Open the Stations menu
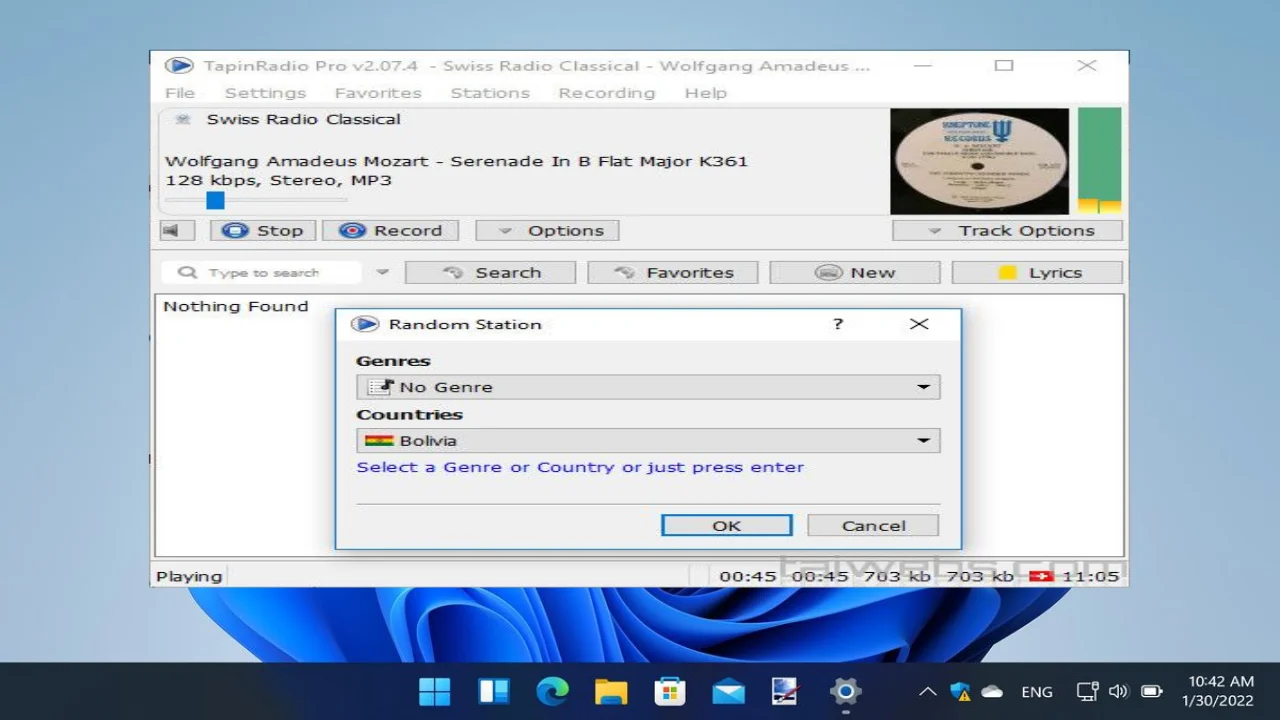This screenshot has width=1280, height=720. tap(490, 93)
